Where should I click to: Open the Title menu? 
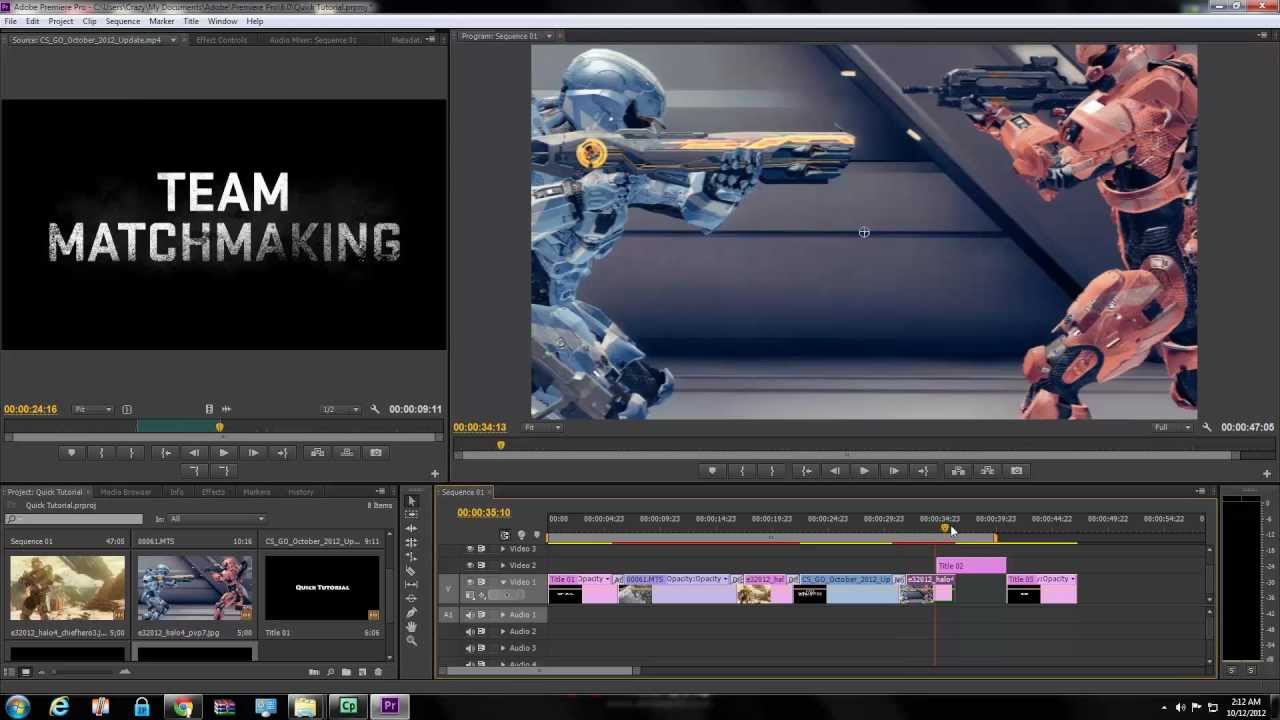coord(191,21)
